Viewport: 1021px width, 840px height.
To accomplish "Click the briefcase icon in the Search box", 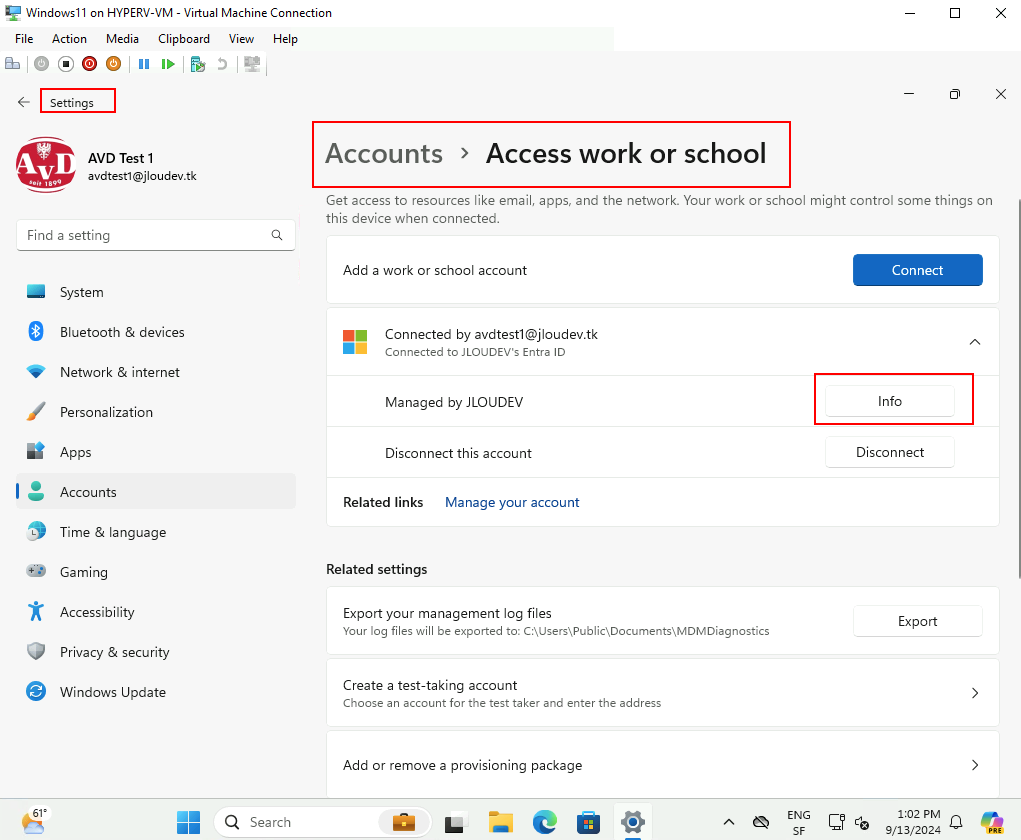I will tap(404, 822).
